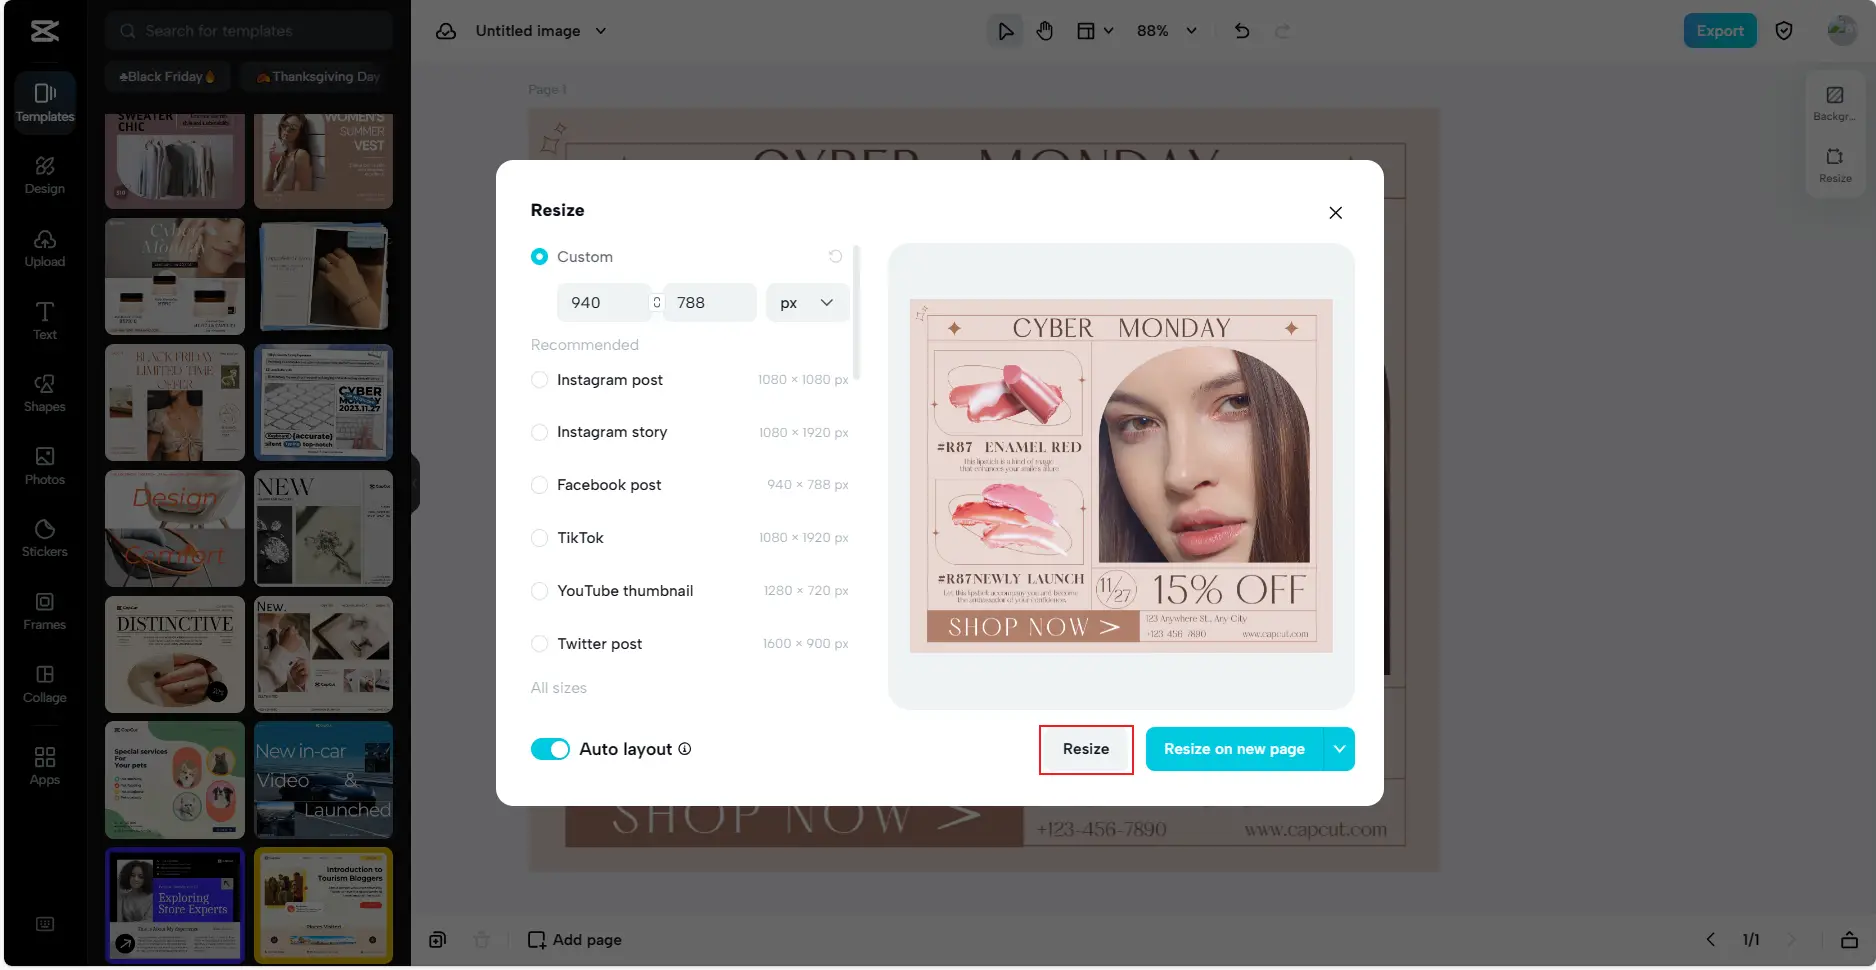
Task: Disable the Auto layout toggle
Action: [x=550, y=748]
